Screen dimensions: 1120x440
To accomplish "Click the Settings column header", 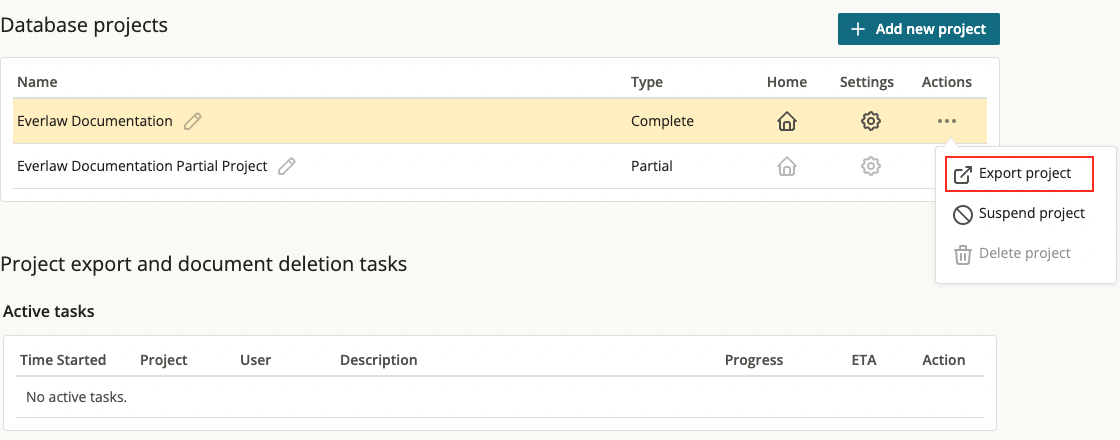I will pos(867,82).
